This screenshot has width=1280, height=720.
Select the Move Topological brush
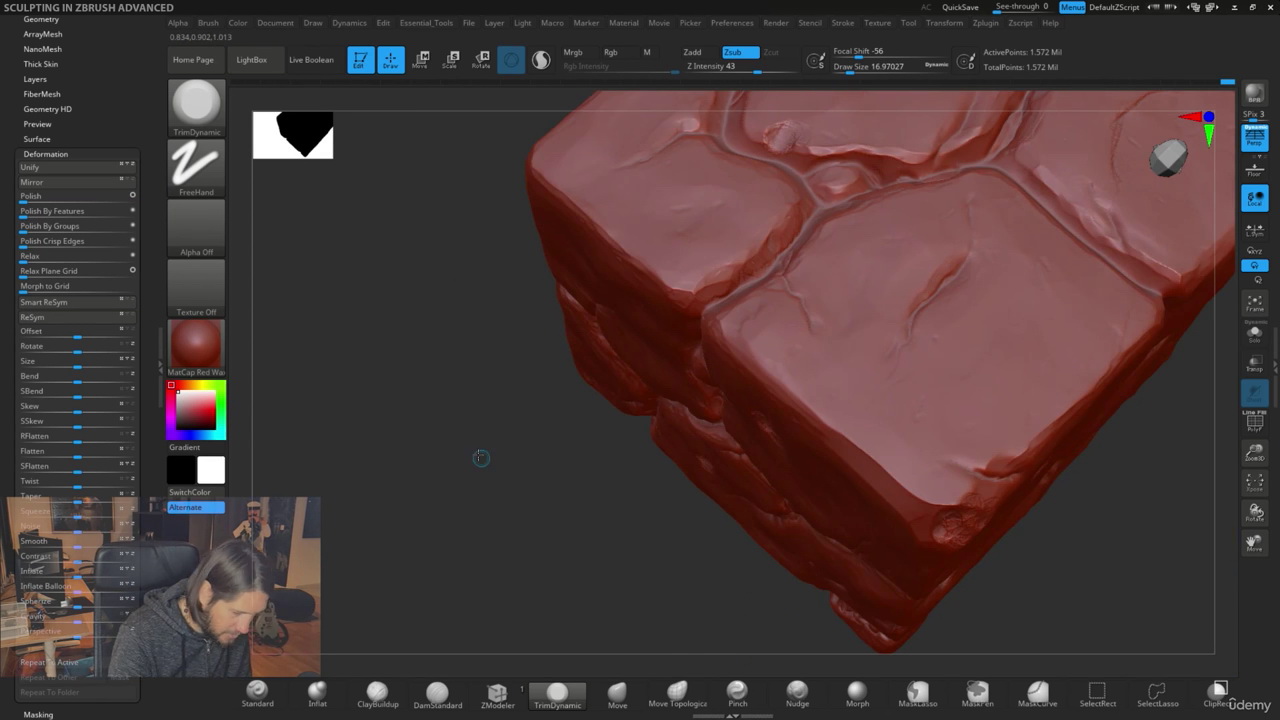pos(677,695)
